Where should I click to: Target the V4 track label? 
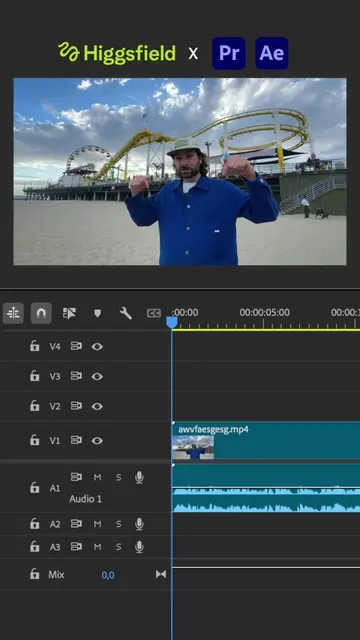[x=55, y=347]
